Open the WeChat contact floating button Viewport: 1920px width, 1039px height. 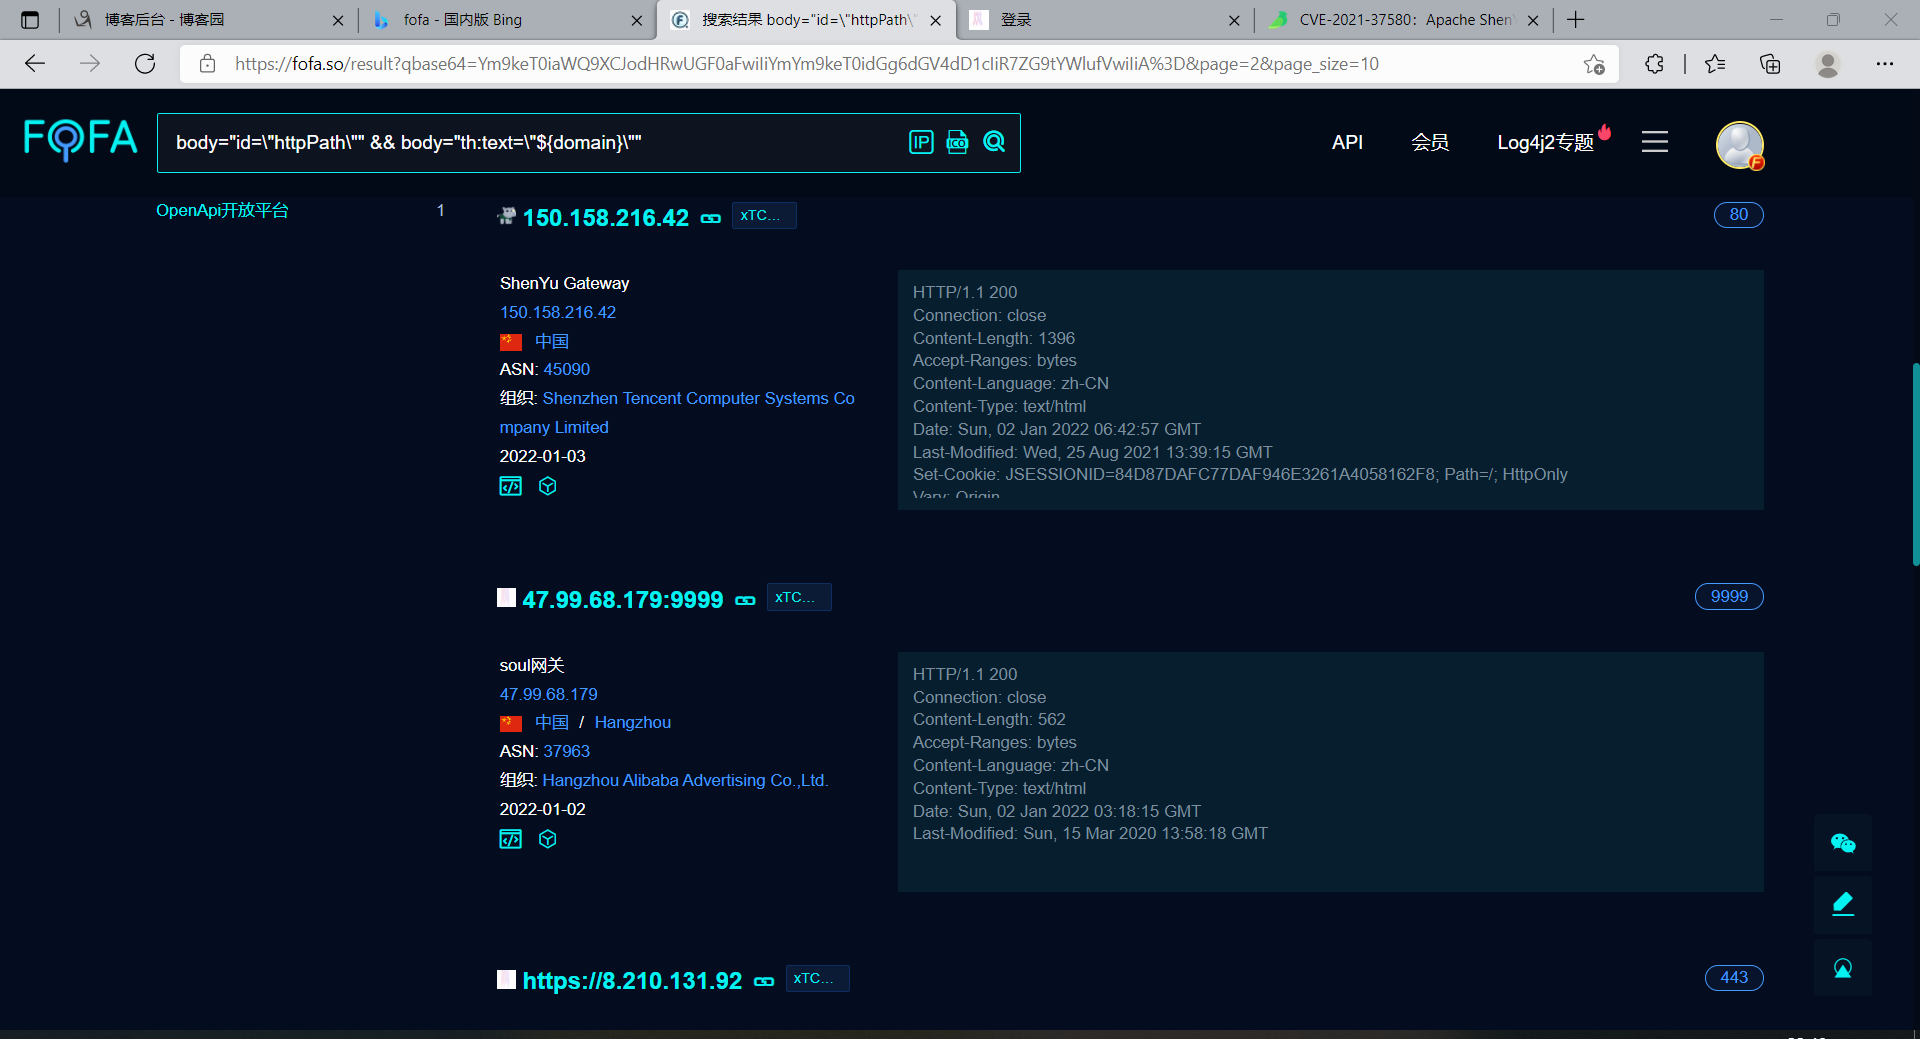click(x=1843, y=843)
